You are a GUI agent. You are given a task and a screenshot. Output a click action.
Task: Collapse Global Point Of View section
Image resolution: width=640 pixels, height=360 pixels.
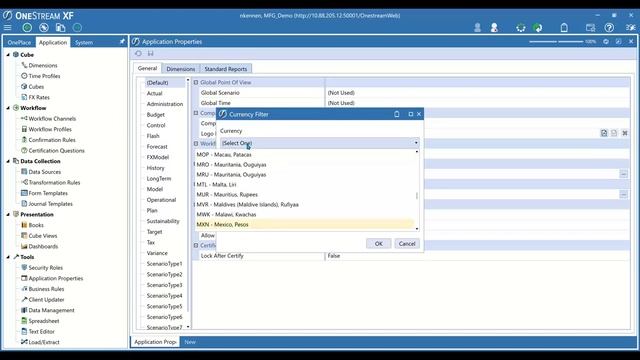(196, 82)
